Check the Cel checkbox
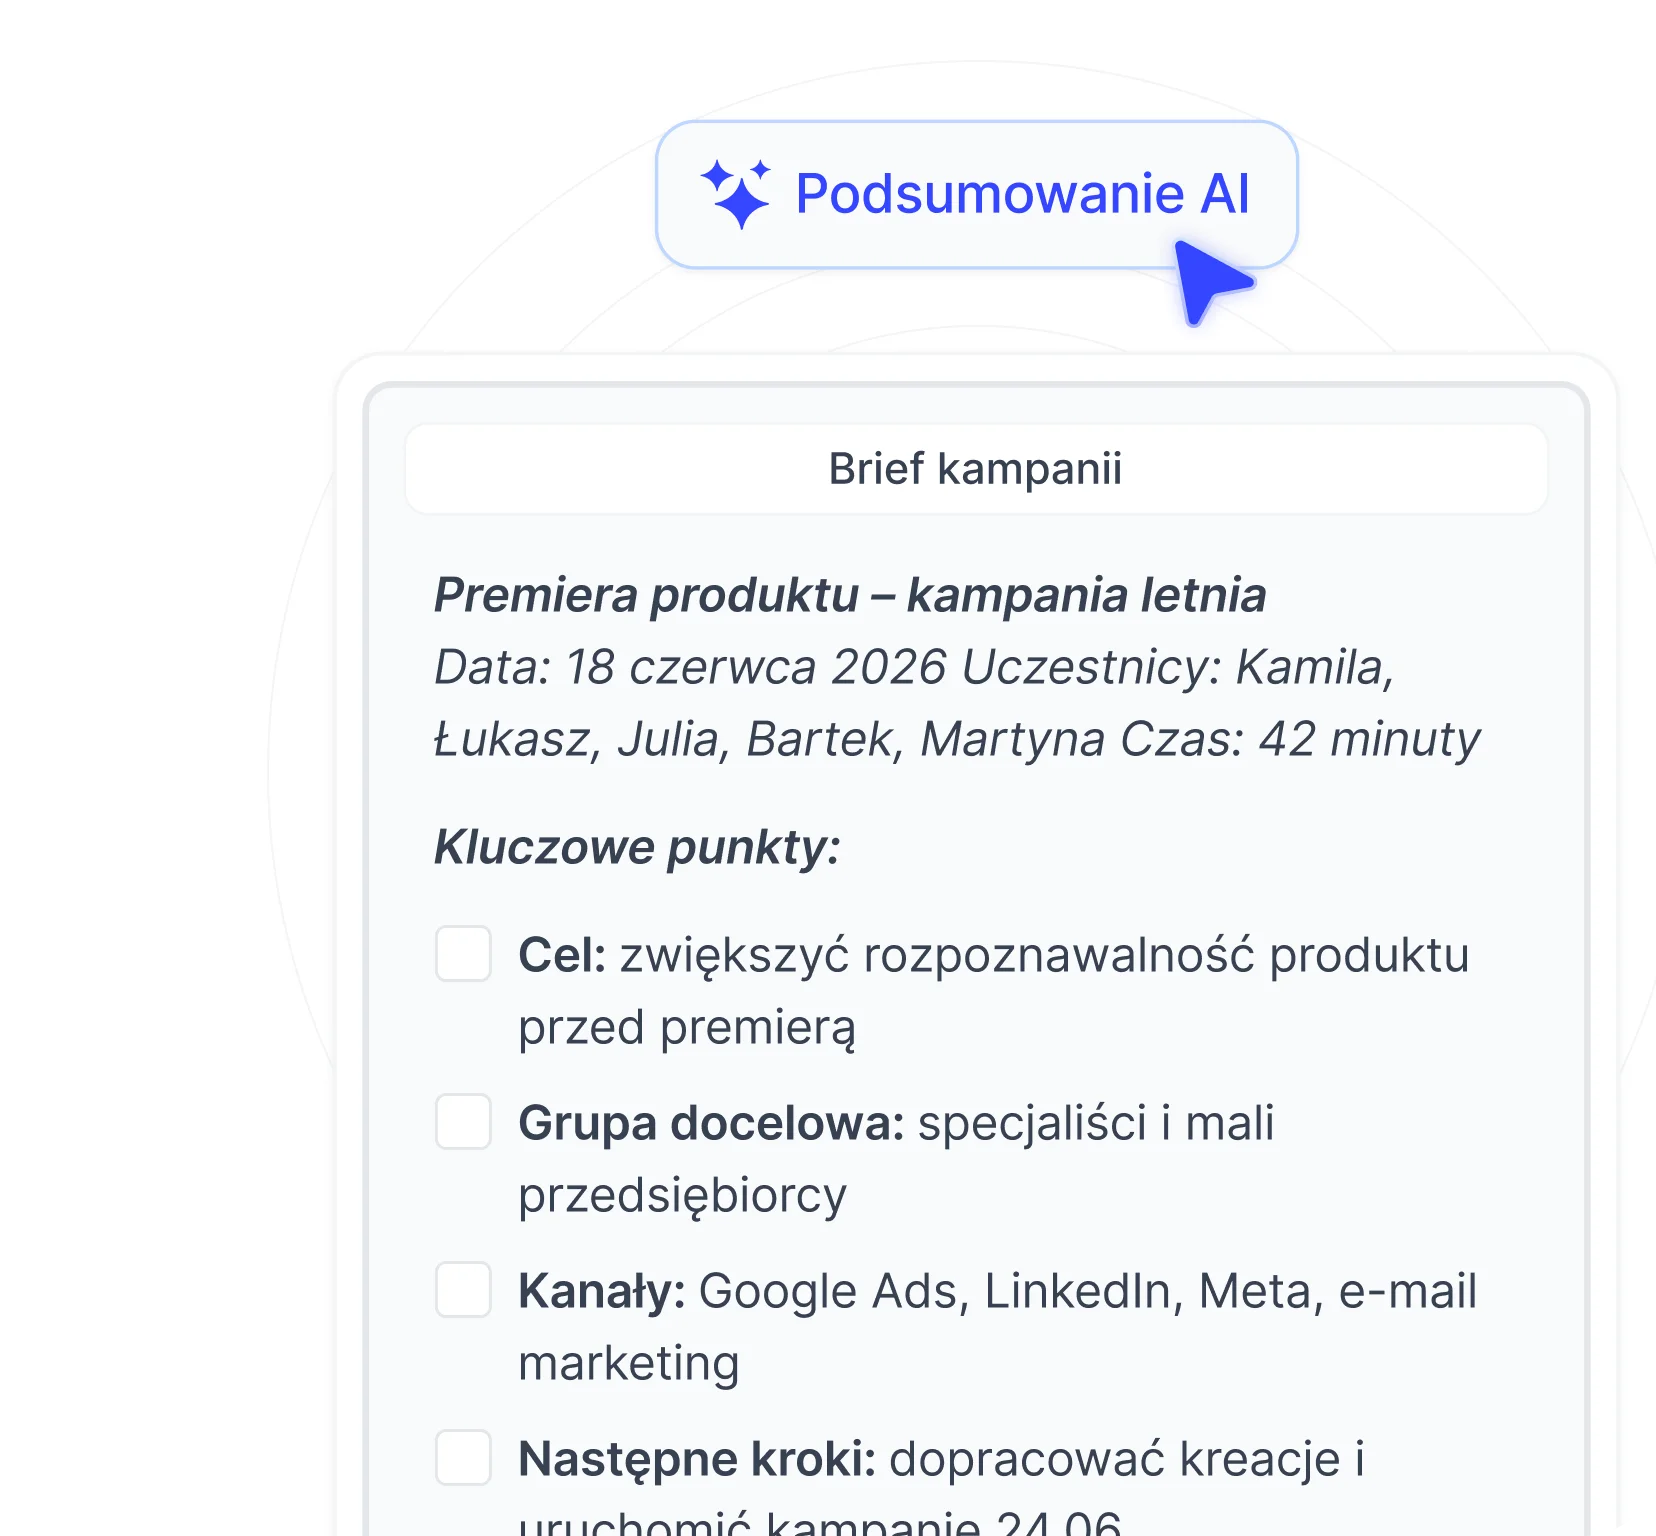The image size is (1656, 1536). [x=463, y=954]
